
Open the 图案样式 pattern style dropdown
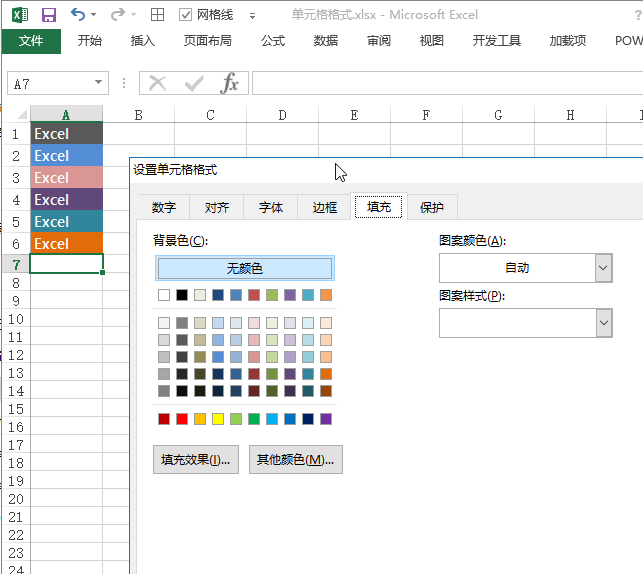603,322
